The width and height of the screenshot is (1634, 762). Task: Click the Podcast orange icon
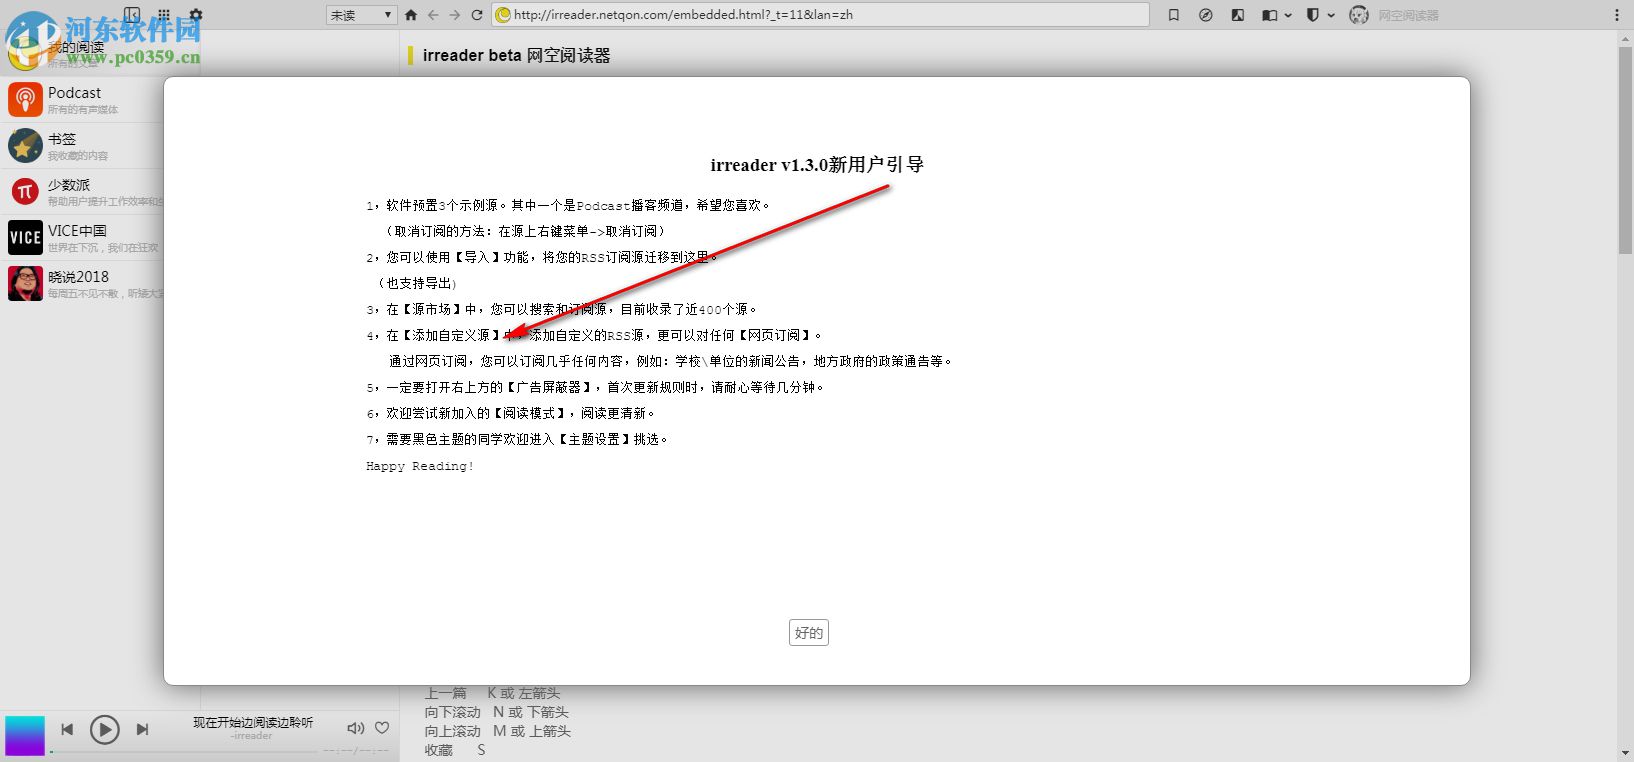pos(25,100)
